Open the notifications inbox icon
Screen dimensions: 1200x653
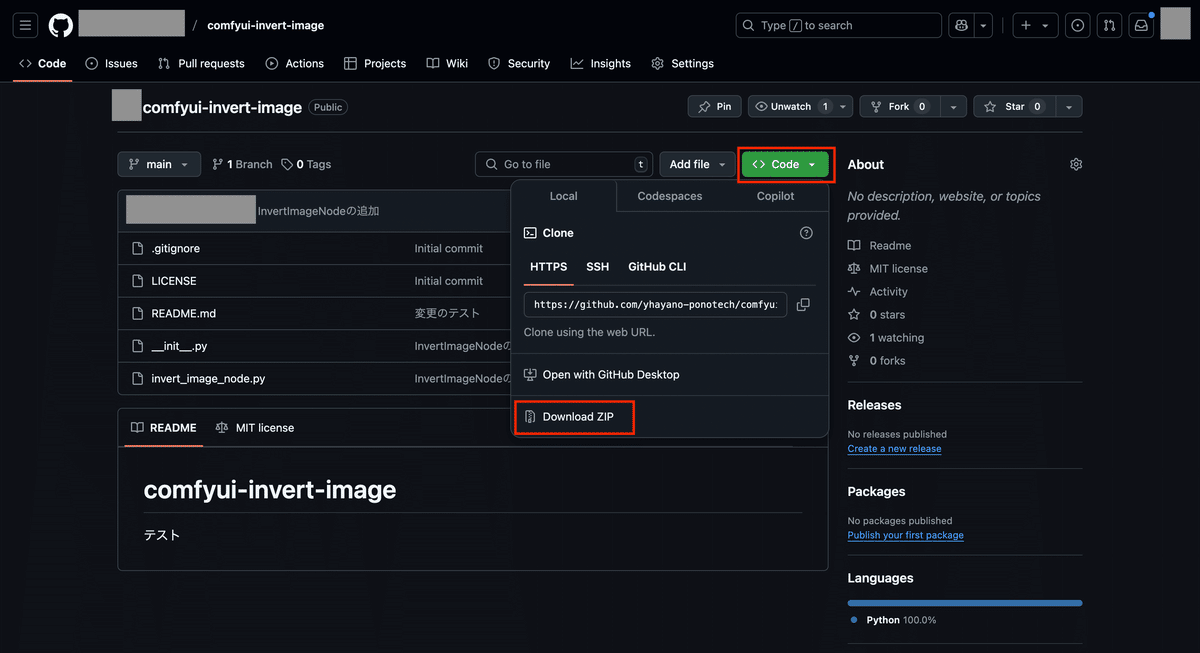click(x=1140, y=25)
